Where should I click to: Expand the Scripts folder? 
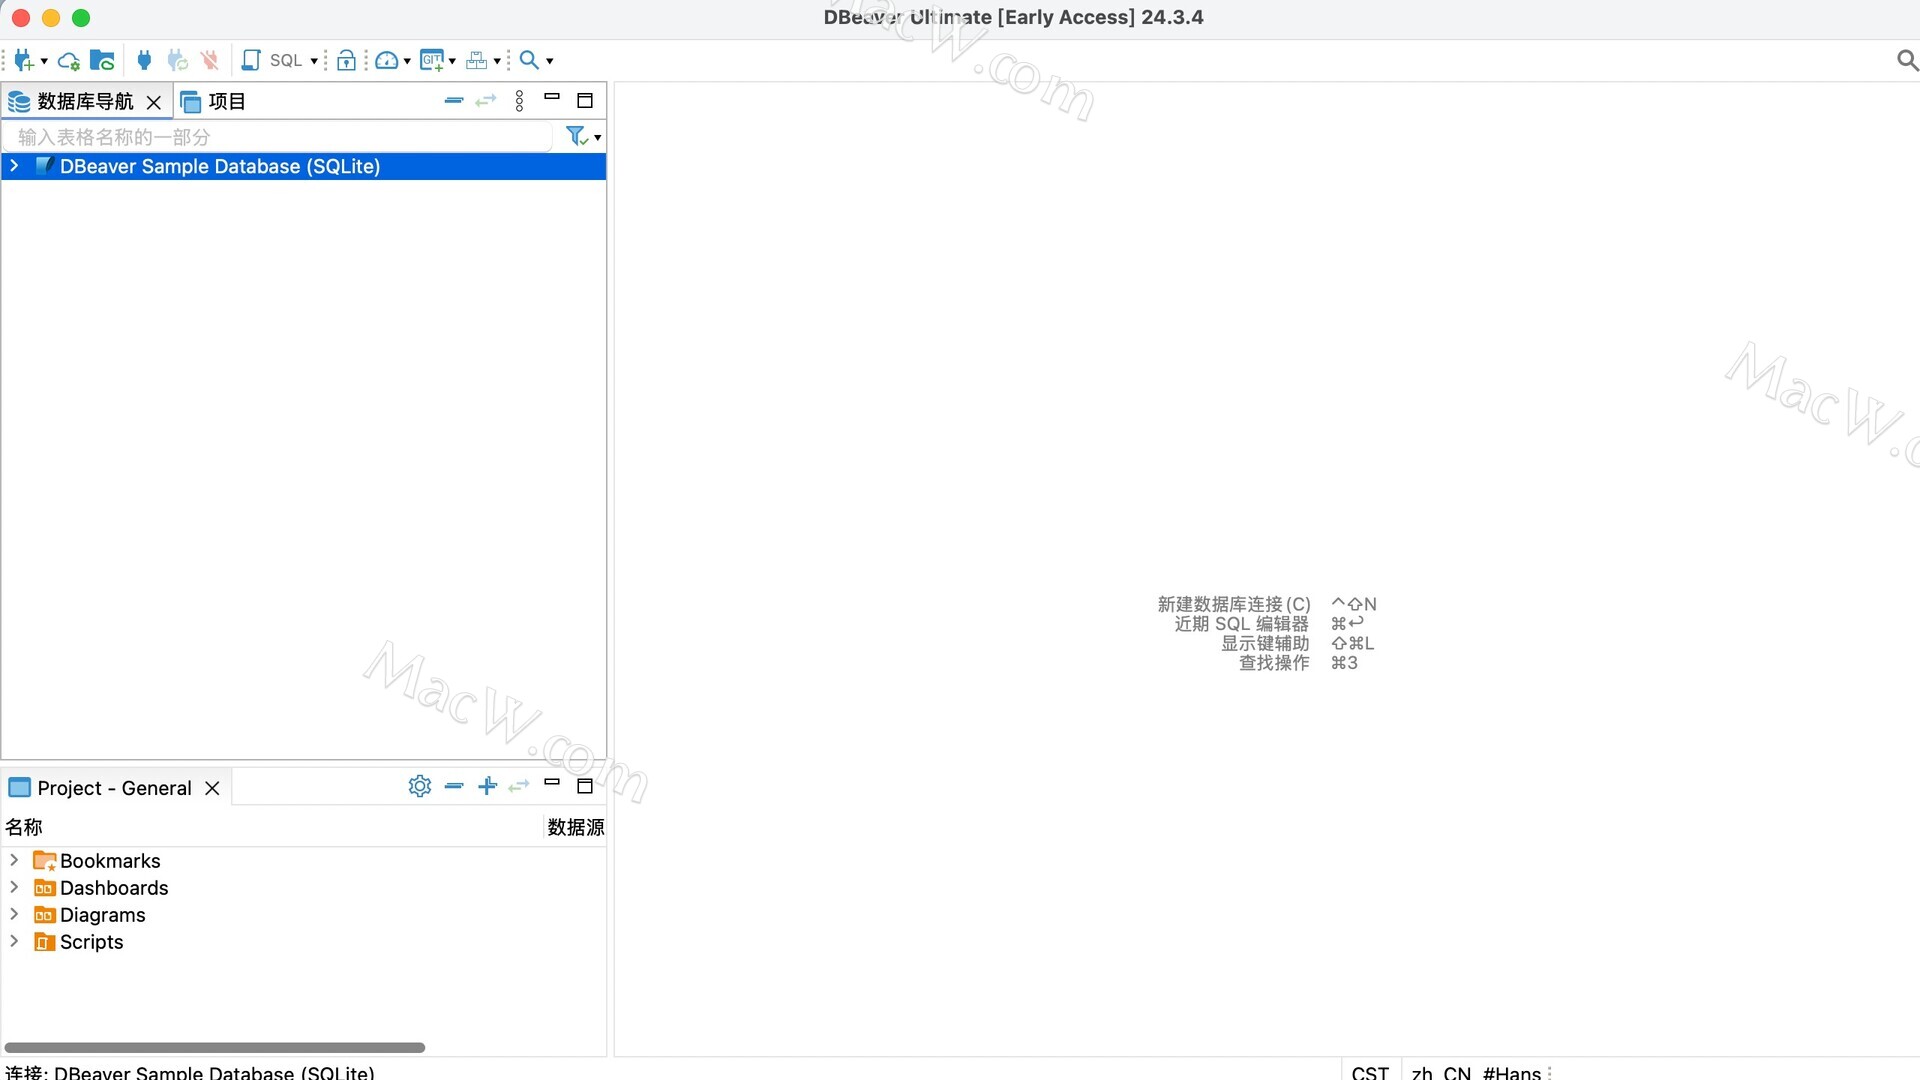coord(14,941)
